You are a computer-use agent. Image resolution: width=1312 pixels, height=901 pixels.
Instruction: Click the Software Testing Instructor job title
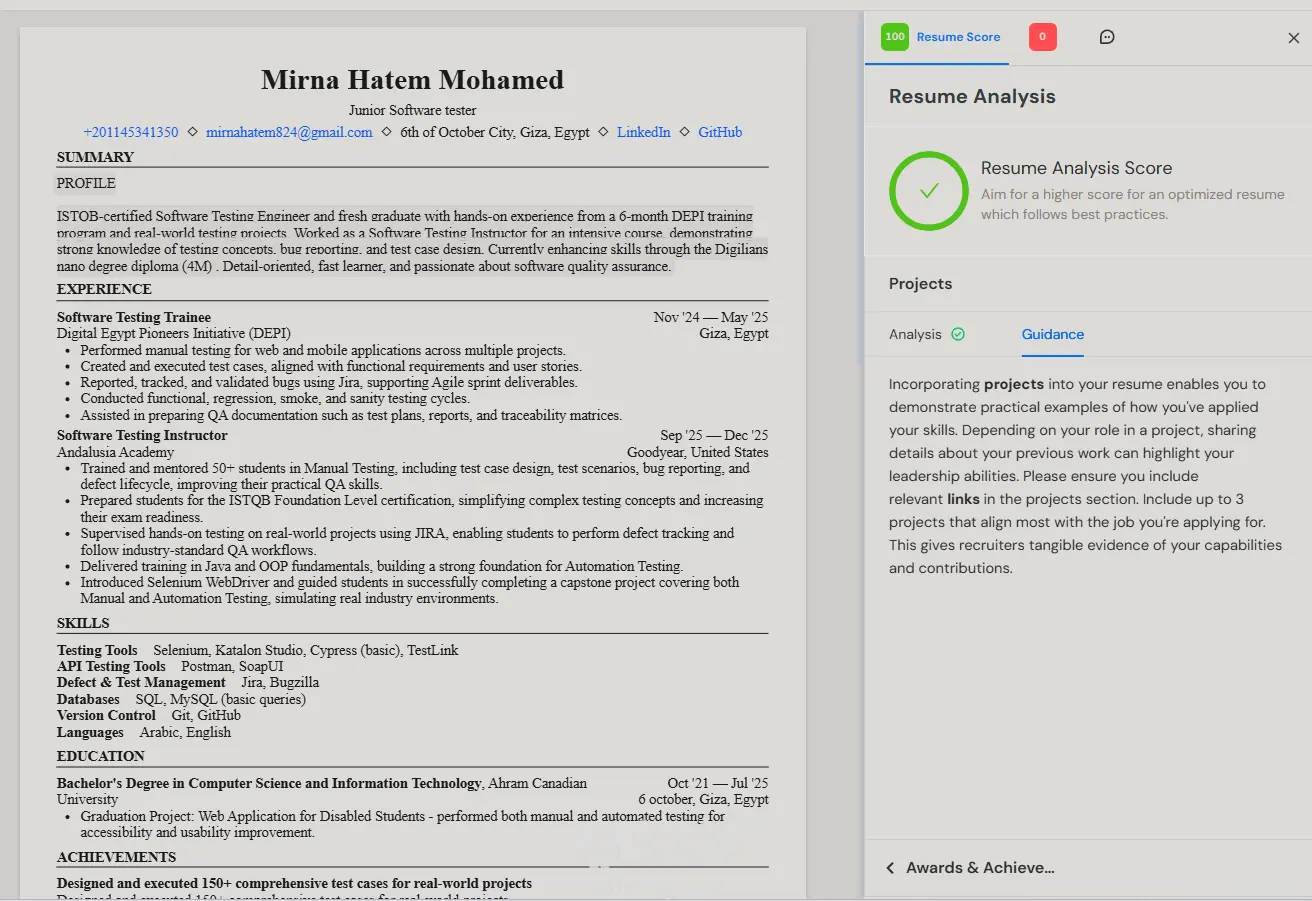point(142,435)
